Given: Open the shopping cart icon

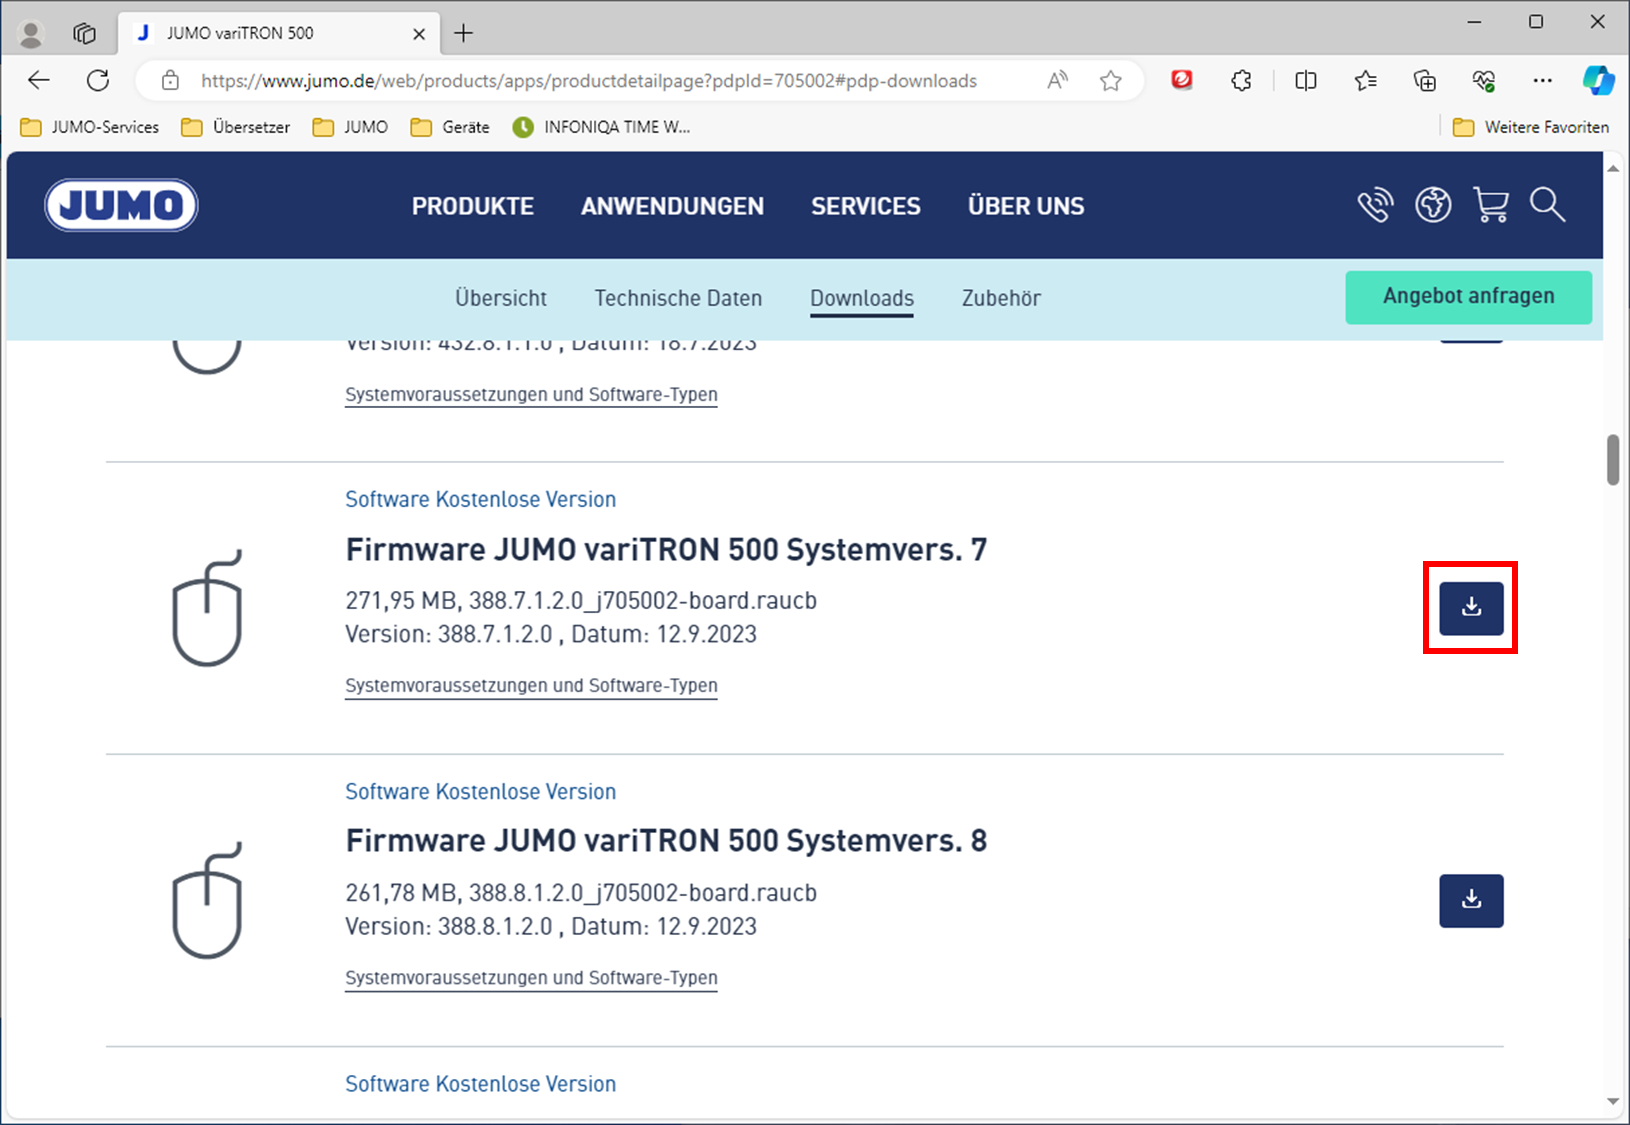Looking at the screenshot, I should (x=1490, y=205).
